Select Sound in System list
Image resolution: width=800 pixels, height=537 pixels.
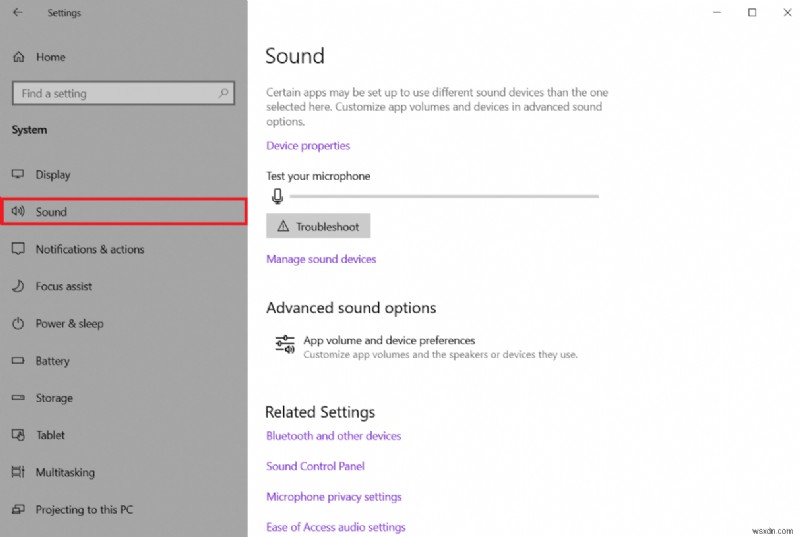click(x=124, y=212)
